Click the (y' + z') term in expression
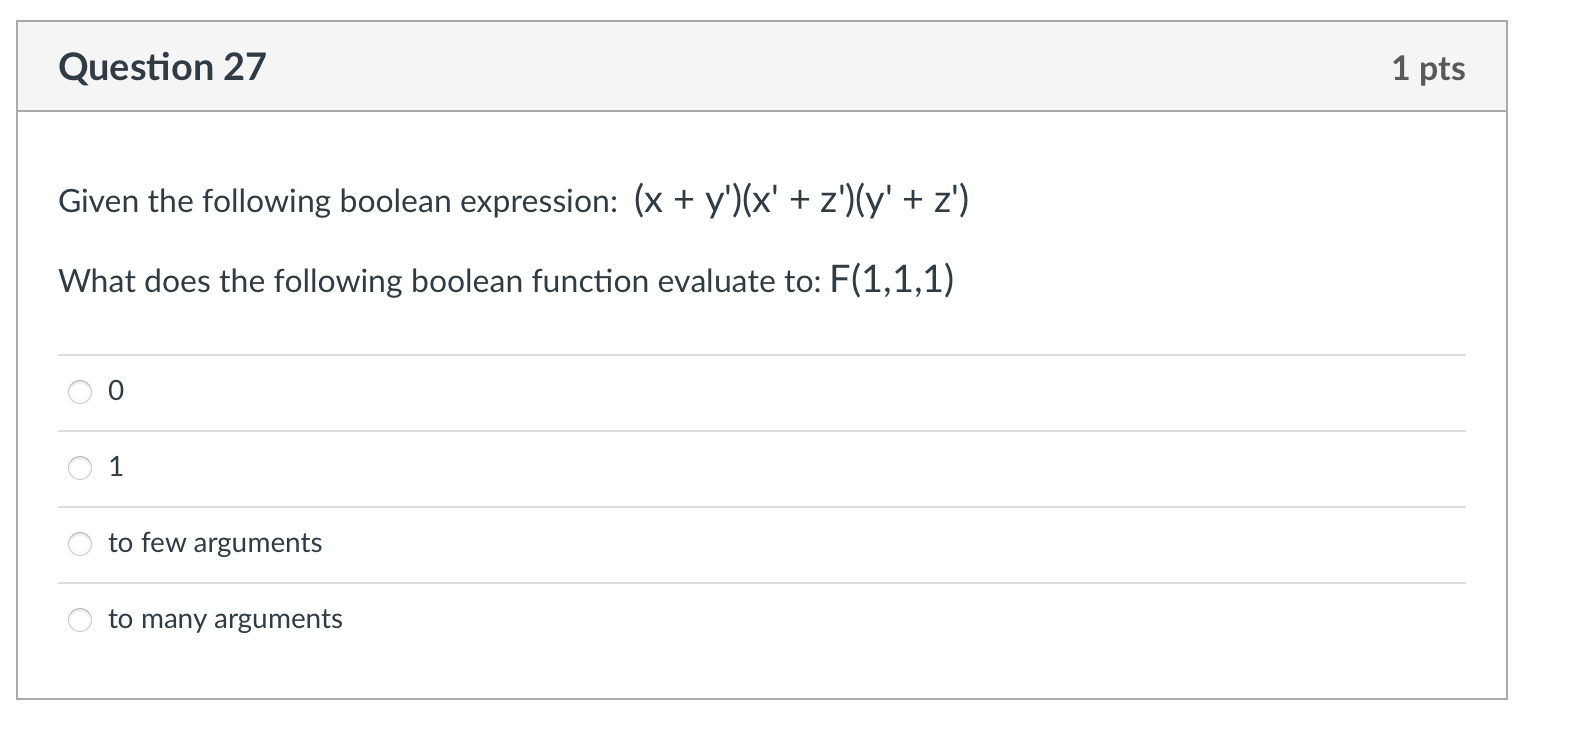The height and width of the screenshot is (730, 1574). tap(914, 201)
